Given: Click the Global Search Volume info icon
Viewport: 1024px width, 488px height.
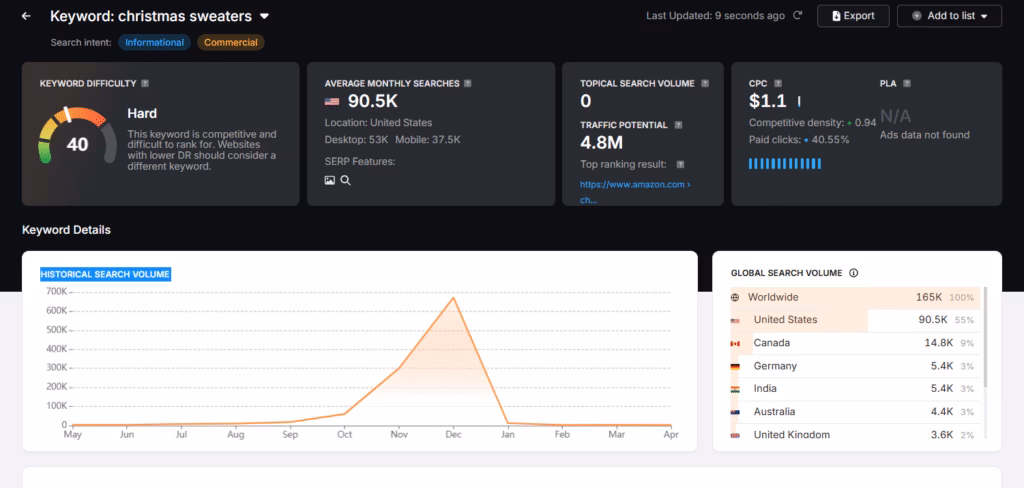Looking at the screenshot, I should (x=853, y=273).
